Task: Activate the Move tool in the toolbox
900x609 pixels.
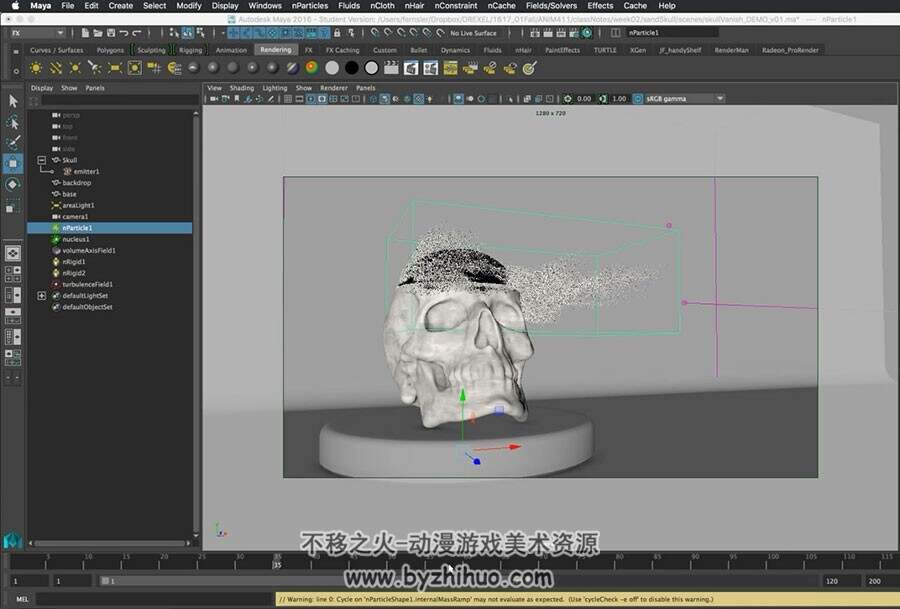Action: 13,164
